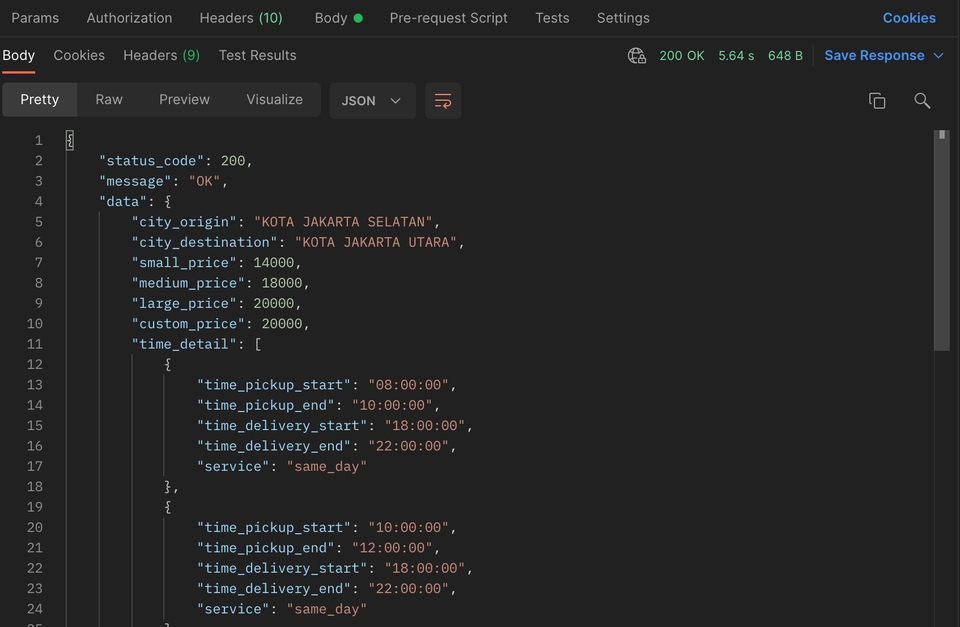Viewport: 960px width, 627px height.
Task: Switch to Raw view mode
Action: (109, 99)
